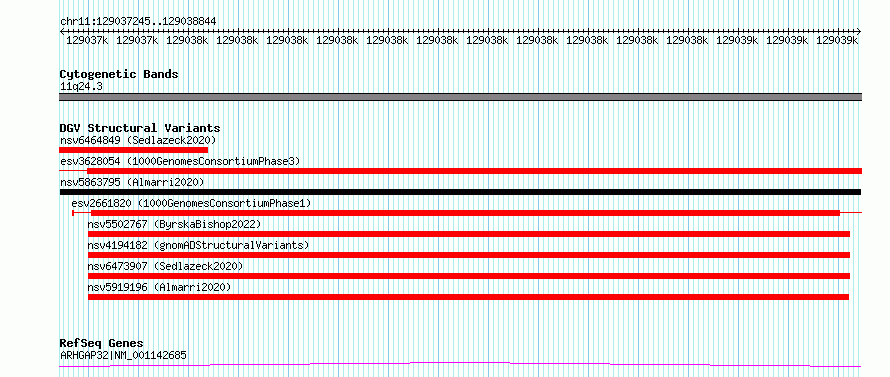This screenshot has width=890, height=377.
Task: Select the black nsv5863795 variant bar
Action: coord(460,192)
